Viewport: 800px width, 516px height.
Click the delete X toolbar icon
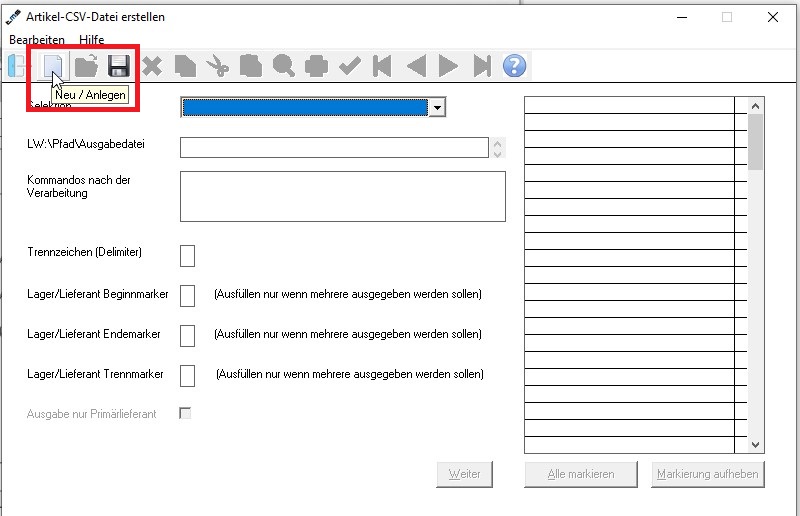tap(152, 66)
